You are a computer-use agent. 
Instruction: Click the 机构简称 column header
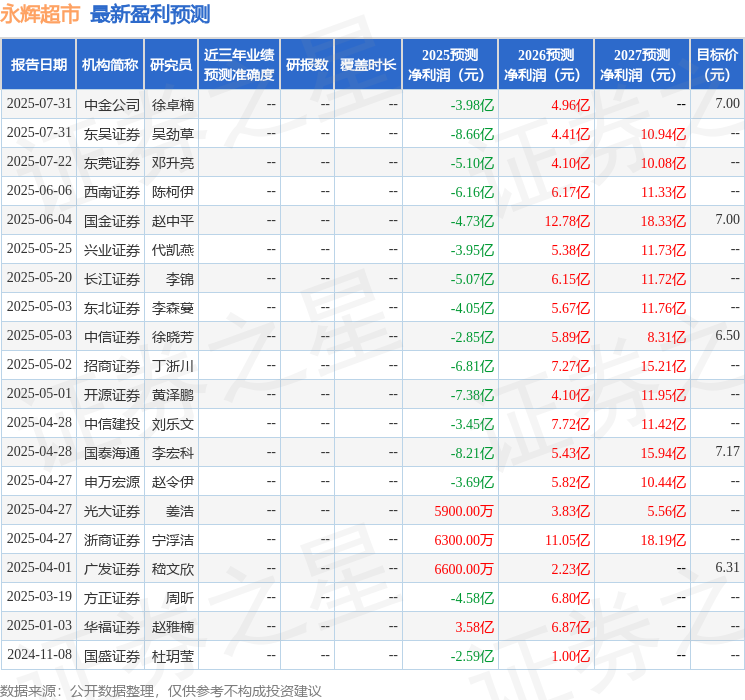[110, 64]
